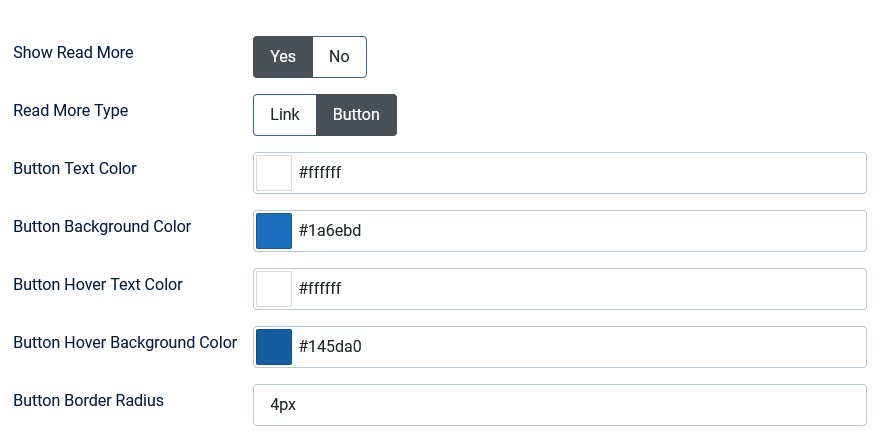Image resolution: width=895 pixels, height=448 pixels.
Task: Click the Button Hover Background Color label
Action: (x=125, y=342)
